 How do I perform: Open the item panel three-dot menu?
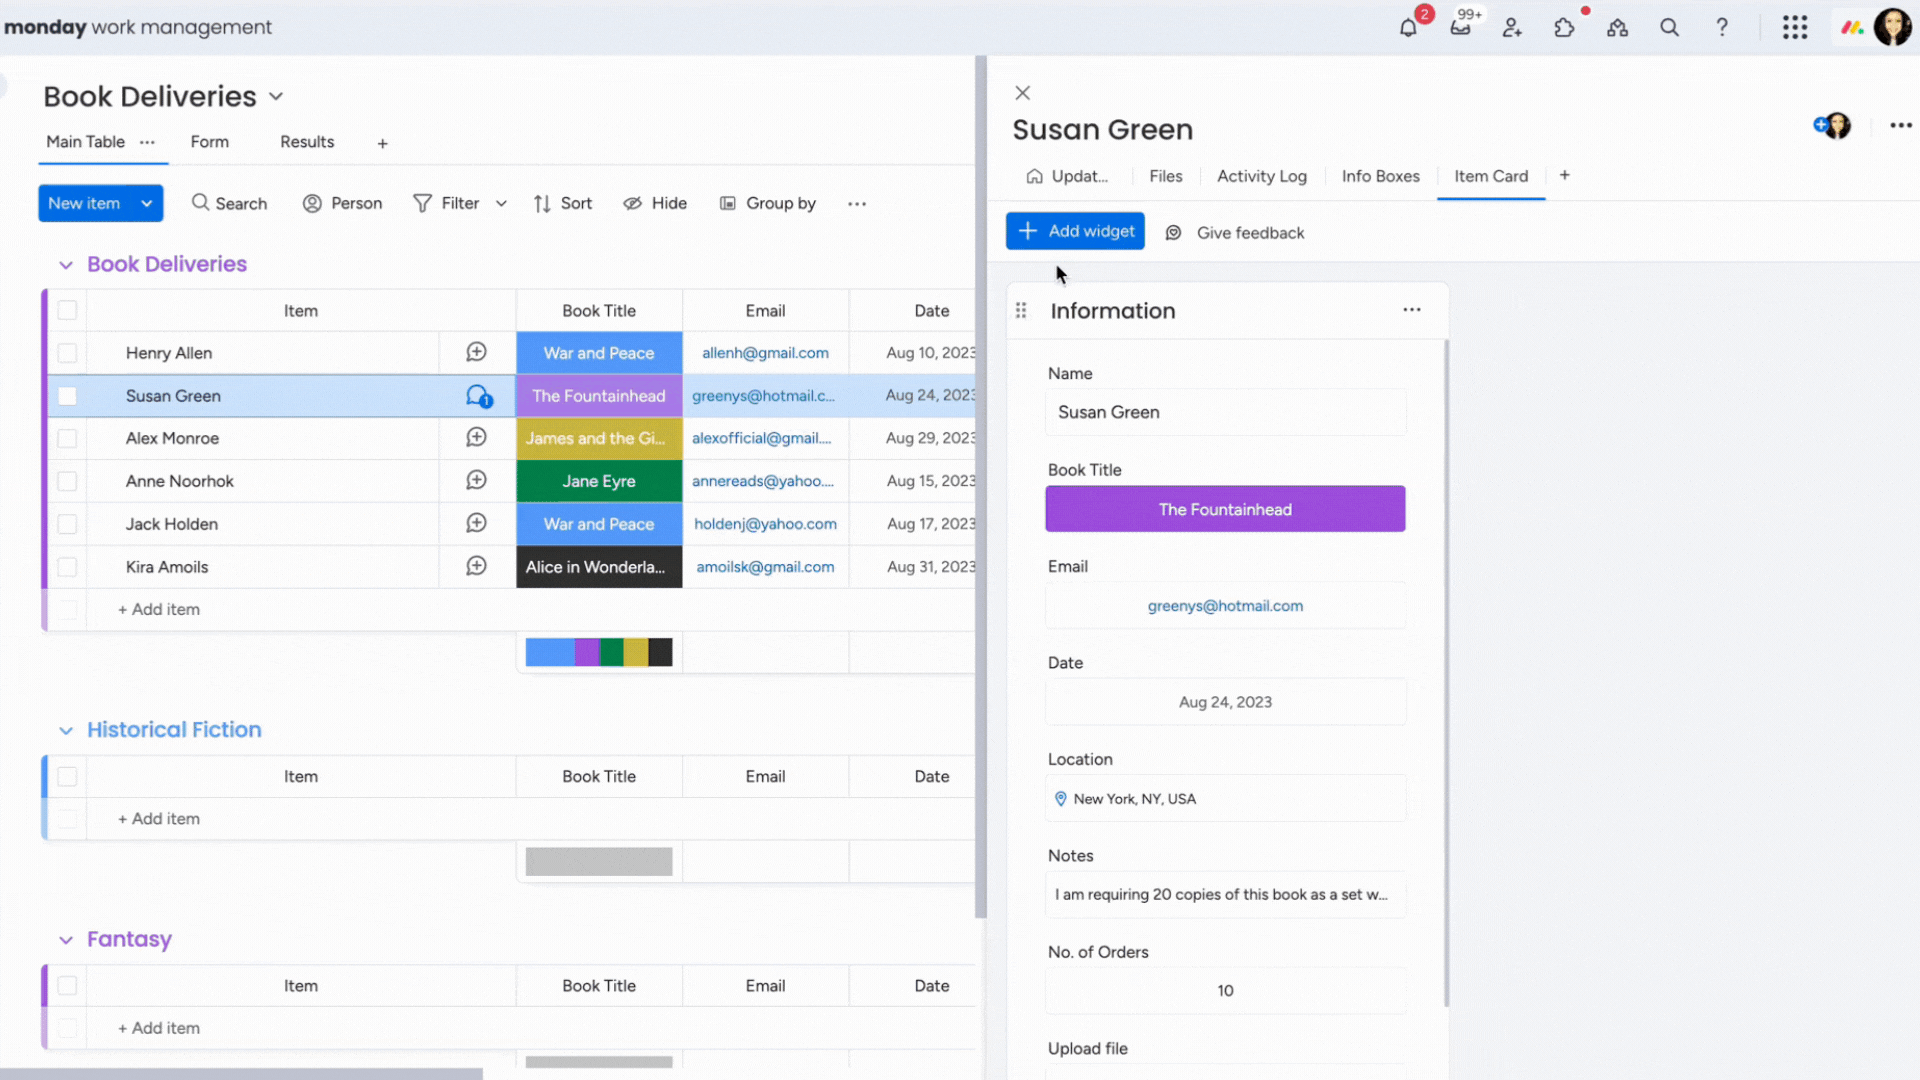click(x=1900, y=126)
